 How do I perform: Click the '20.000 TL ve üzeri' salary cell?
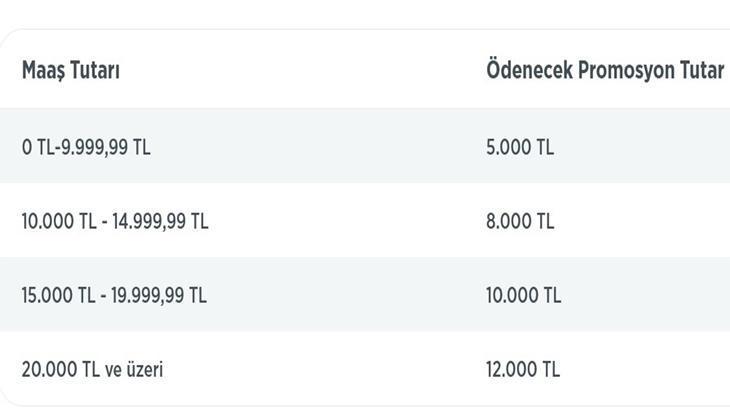tap(92, 369)
